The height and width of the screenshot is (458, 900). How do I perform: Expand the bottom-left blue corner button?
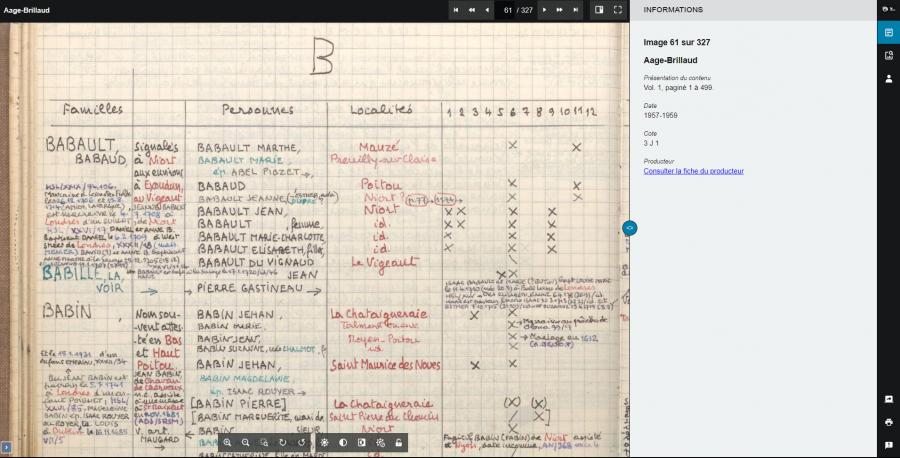[5, 447]
